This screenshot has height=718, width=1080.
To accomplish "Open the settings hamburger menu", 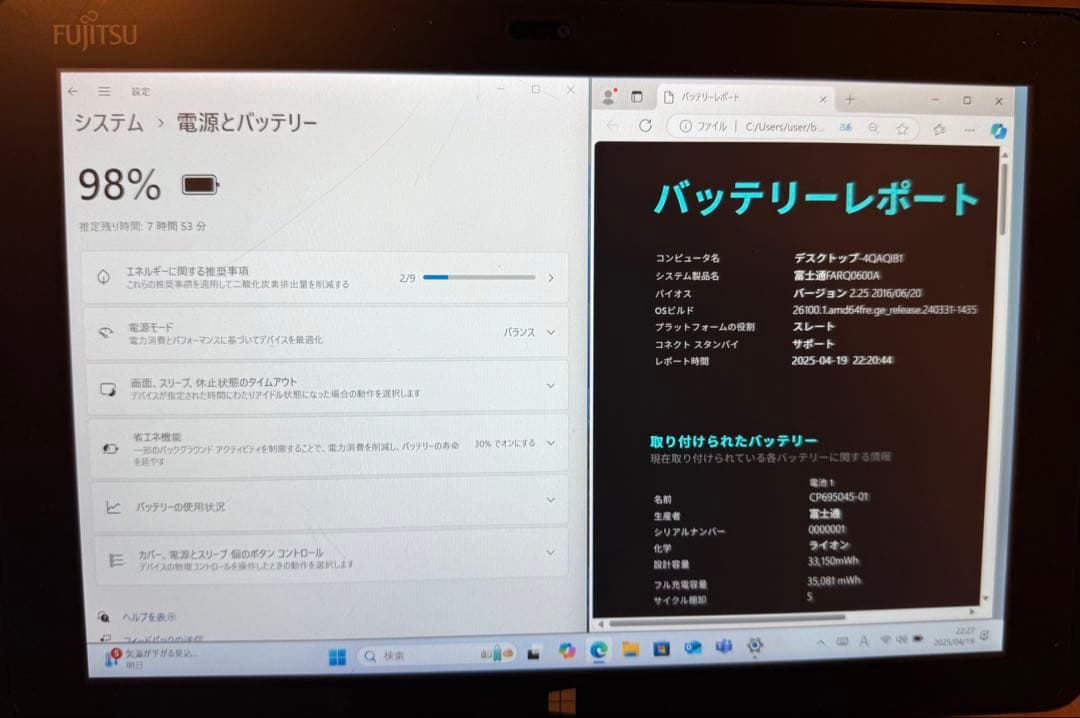I will [104, 91].
